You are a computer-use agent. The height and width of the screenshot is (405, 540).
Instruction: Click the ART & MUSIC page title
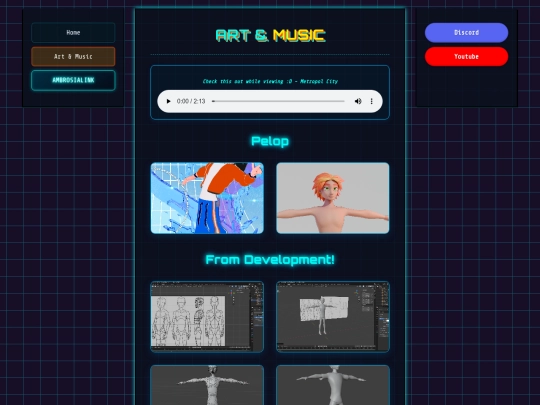270,35
